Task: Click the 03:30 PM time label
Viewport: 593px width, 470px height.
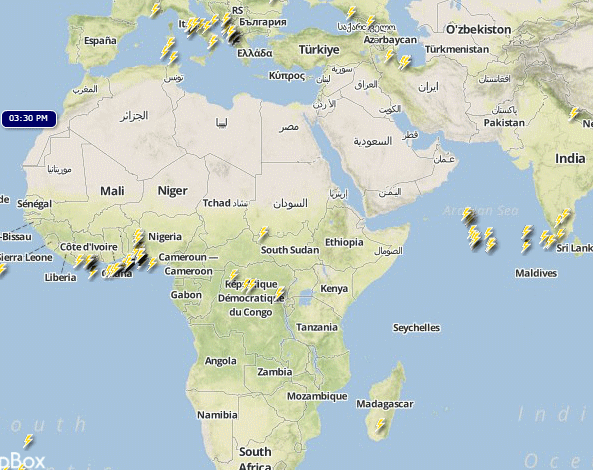Action: pos(29,119)
